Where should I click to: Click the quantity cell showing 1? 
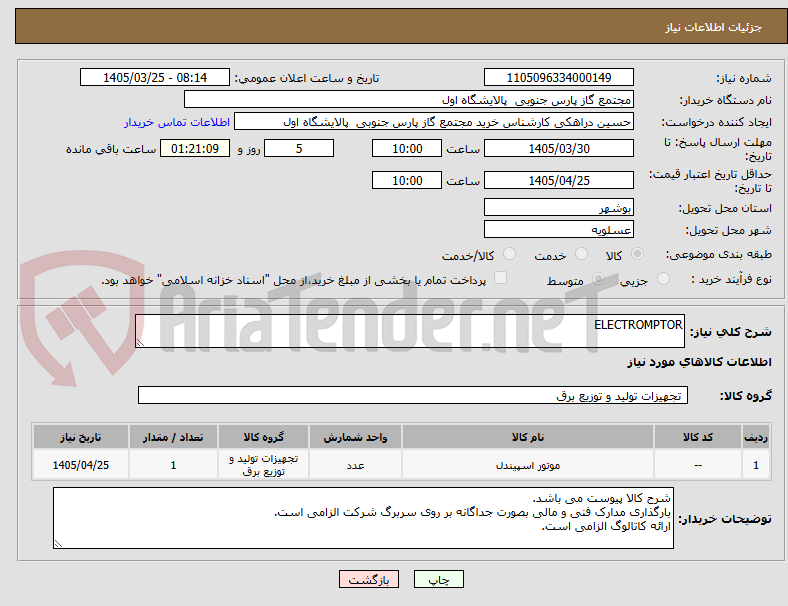173,465
